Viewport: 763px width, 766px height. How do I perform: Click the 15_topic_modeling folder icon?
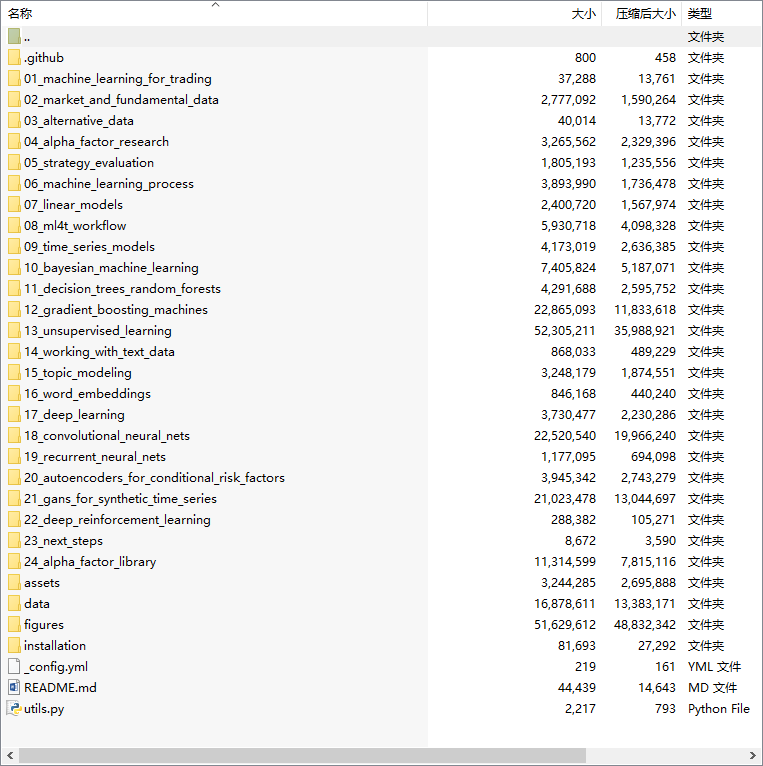pyautogui.click(x=14, y=372)
